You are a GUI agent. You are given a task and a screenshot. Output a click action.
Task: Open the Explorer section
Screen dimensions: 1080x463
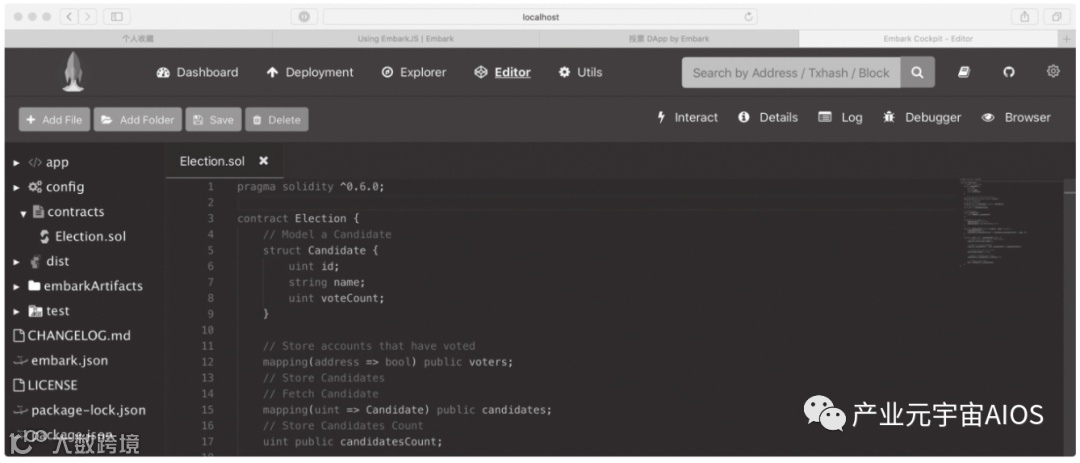[414, 72]
